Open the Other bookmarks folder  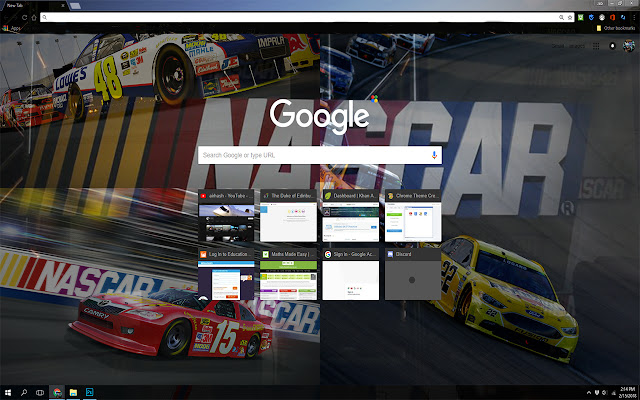616,28
